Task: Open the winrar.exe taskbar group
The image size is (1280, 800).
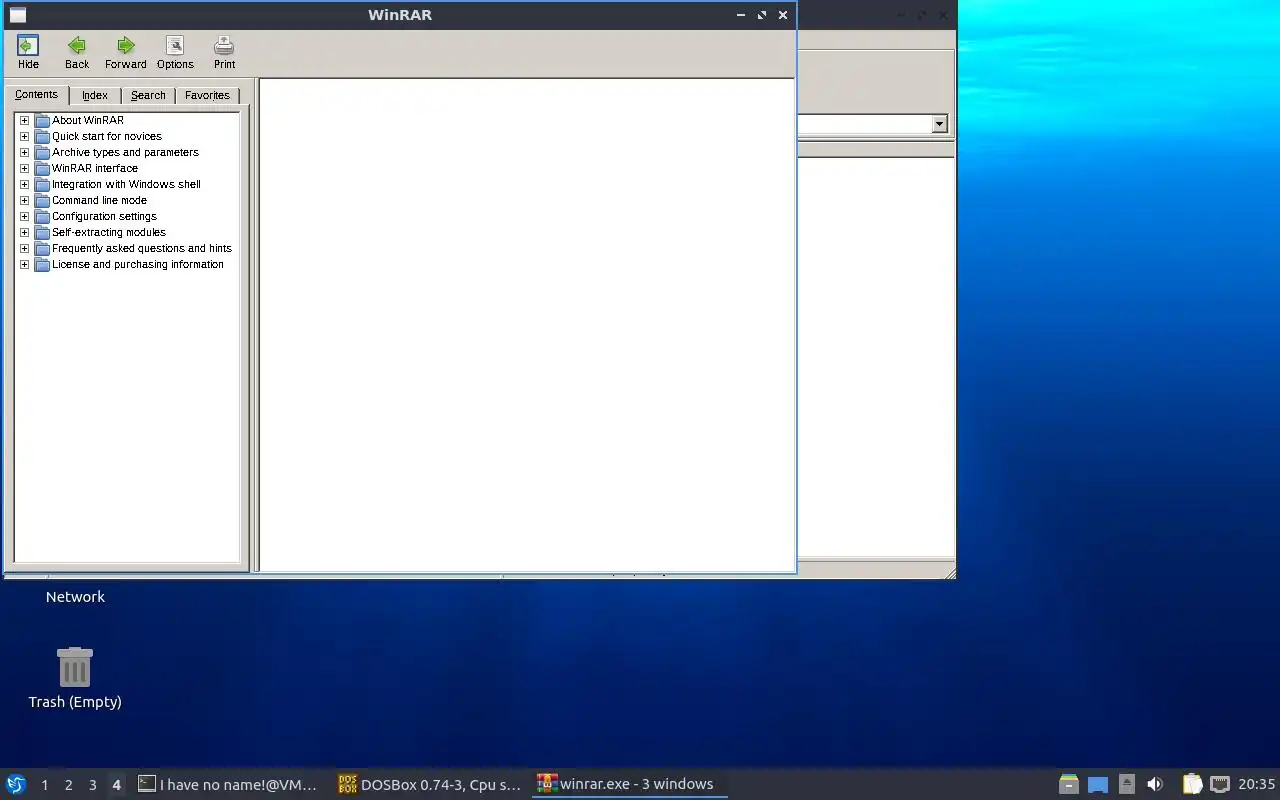Action: (628, 784)
